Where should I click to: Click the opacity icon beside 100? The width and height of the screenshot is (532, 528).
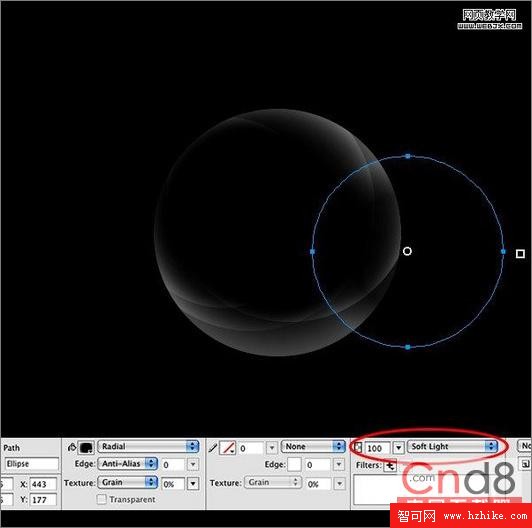coord(357,447)
